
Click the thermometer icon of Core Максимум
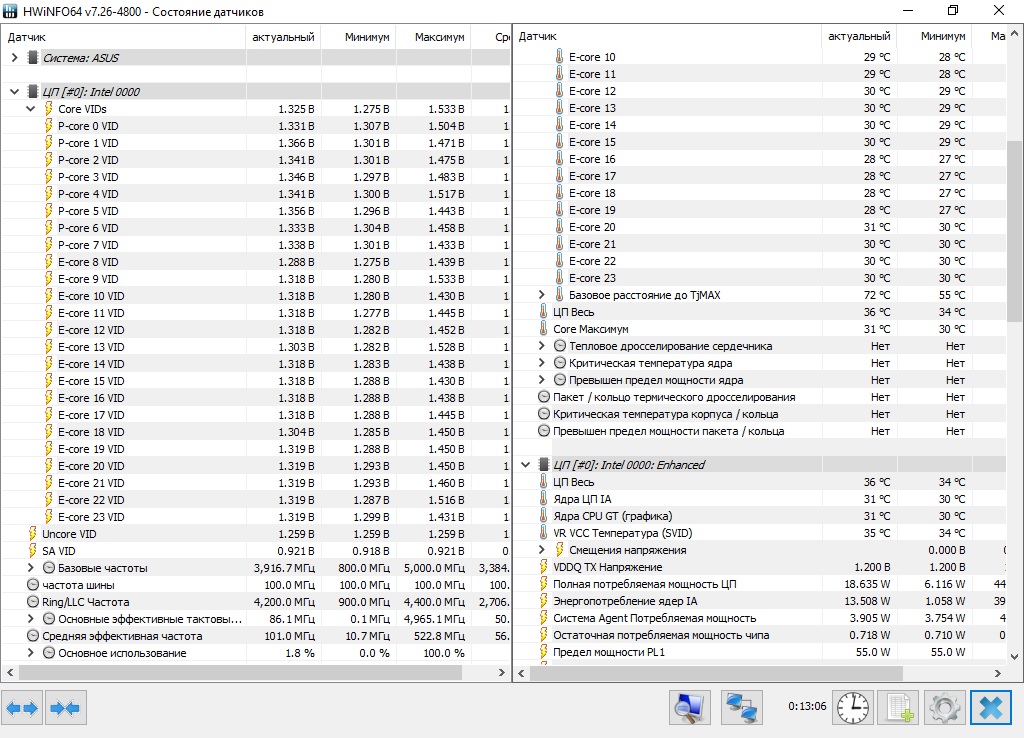pos(543,329)
